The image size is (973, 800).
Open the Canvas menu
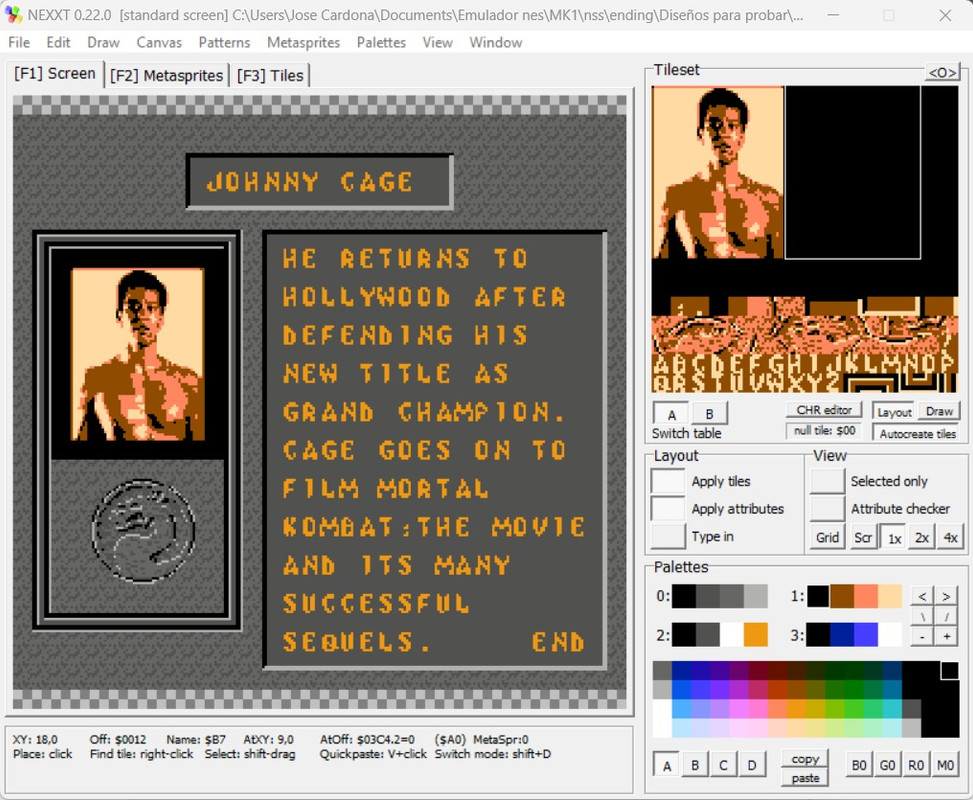coord(159,42)
